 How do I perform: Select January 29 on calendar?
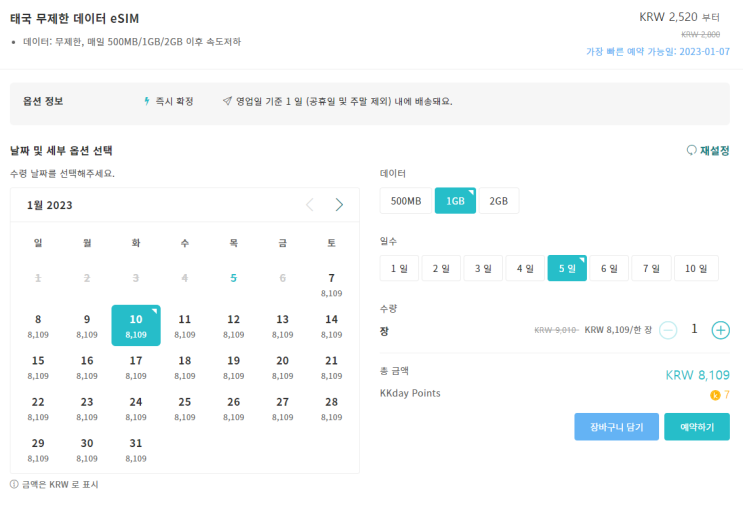[38, 449]
